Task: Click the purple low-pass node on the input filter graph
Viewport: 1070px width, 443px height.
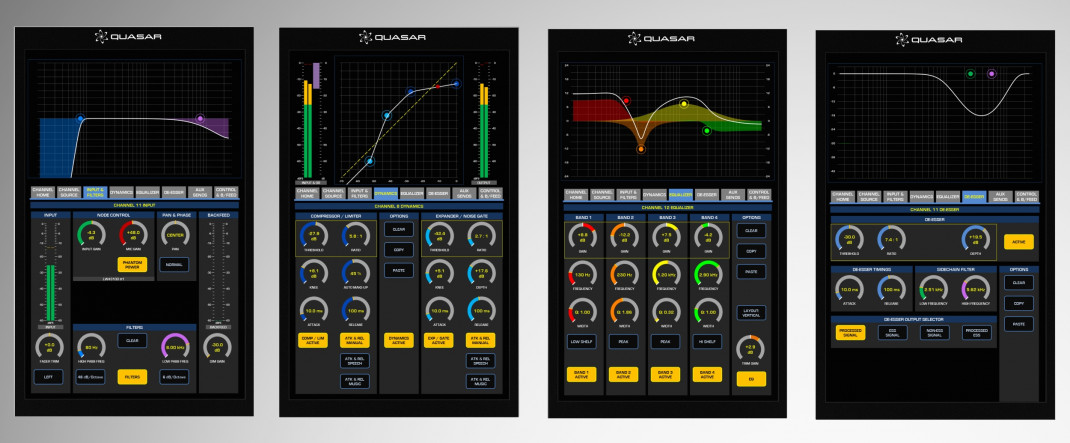Action: [x=200, y=119]
